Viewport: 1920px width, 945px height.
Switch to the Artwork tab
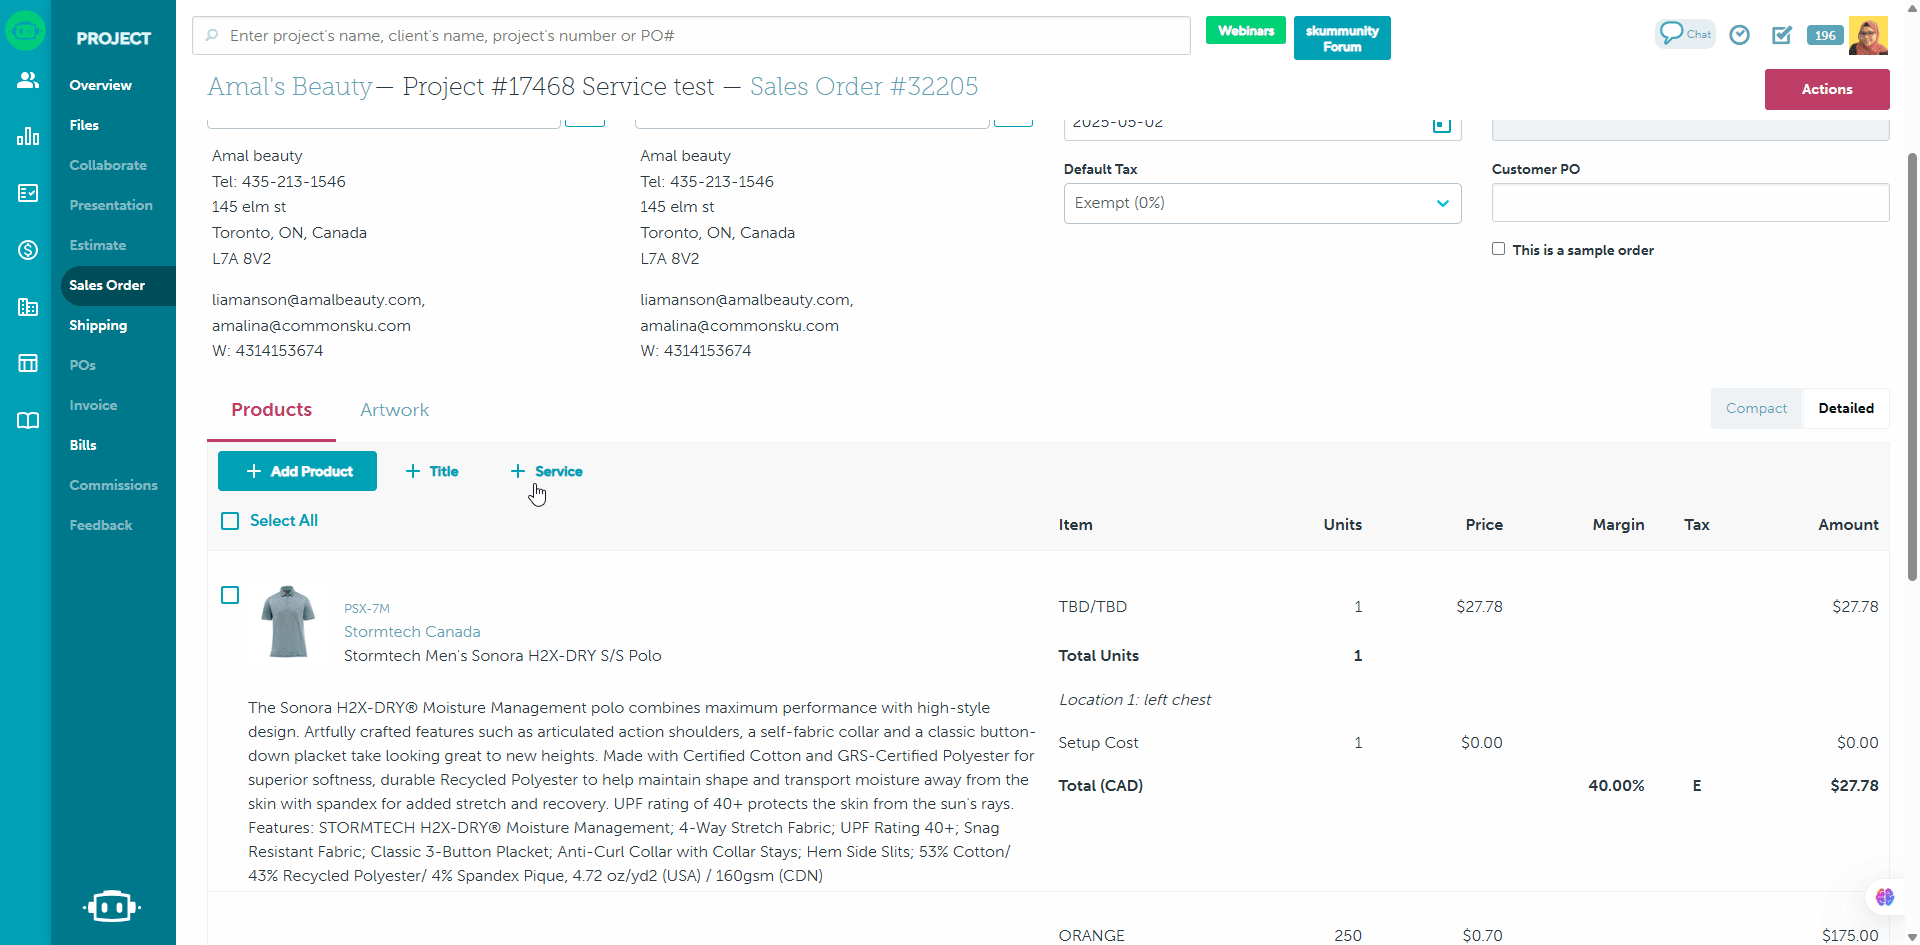[394, 410]
